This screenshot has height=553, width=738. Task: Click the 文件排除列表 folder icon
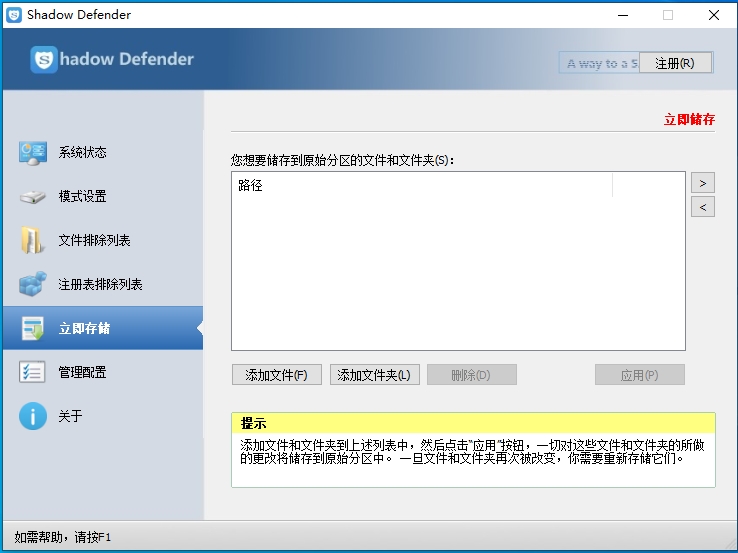pyautogui.click(x=32, y=240)
